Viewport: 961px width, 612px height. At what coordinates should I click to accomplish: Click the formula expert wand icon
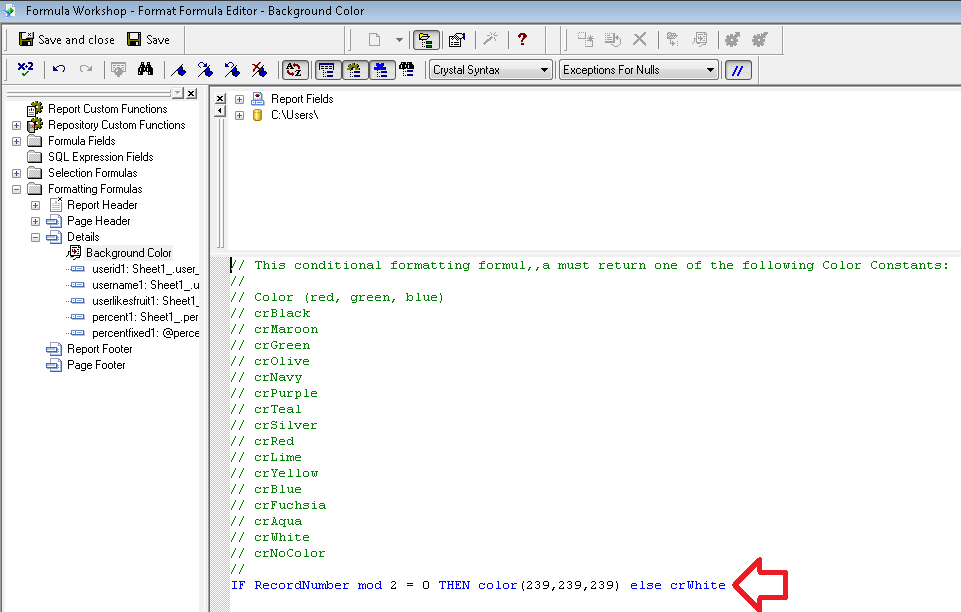[x=490, y=39]
